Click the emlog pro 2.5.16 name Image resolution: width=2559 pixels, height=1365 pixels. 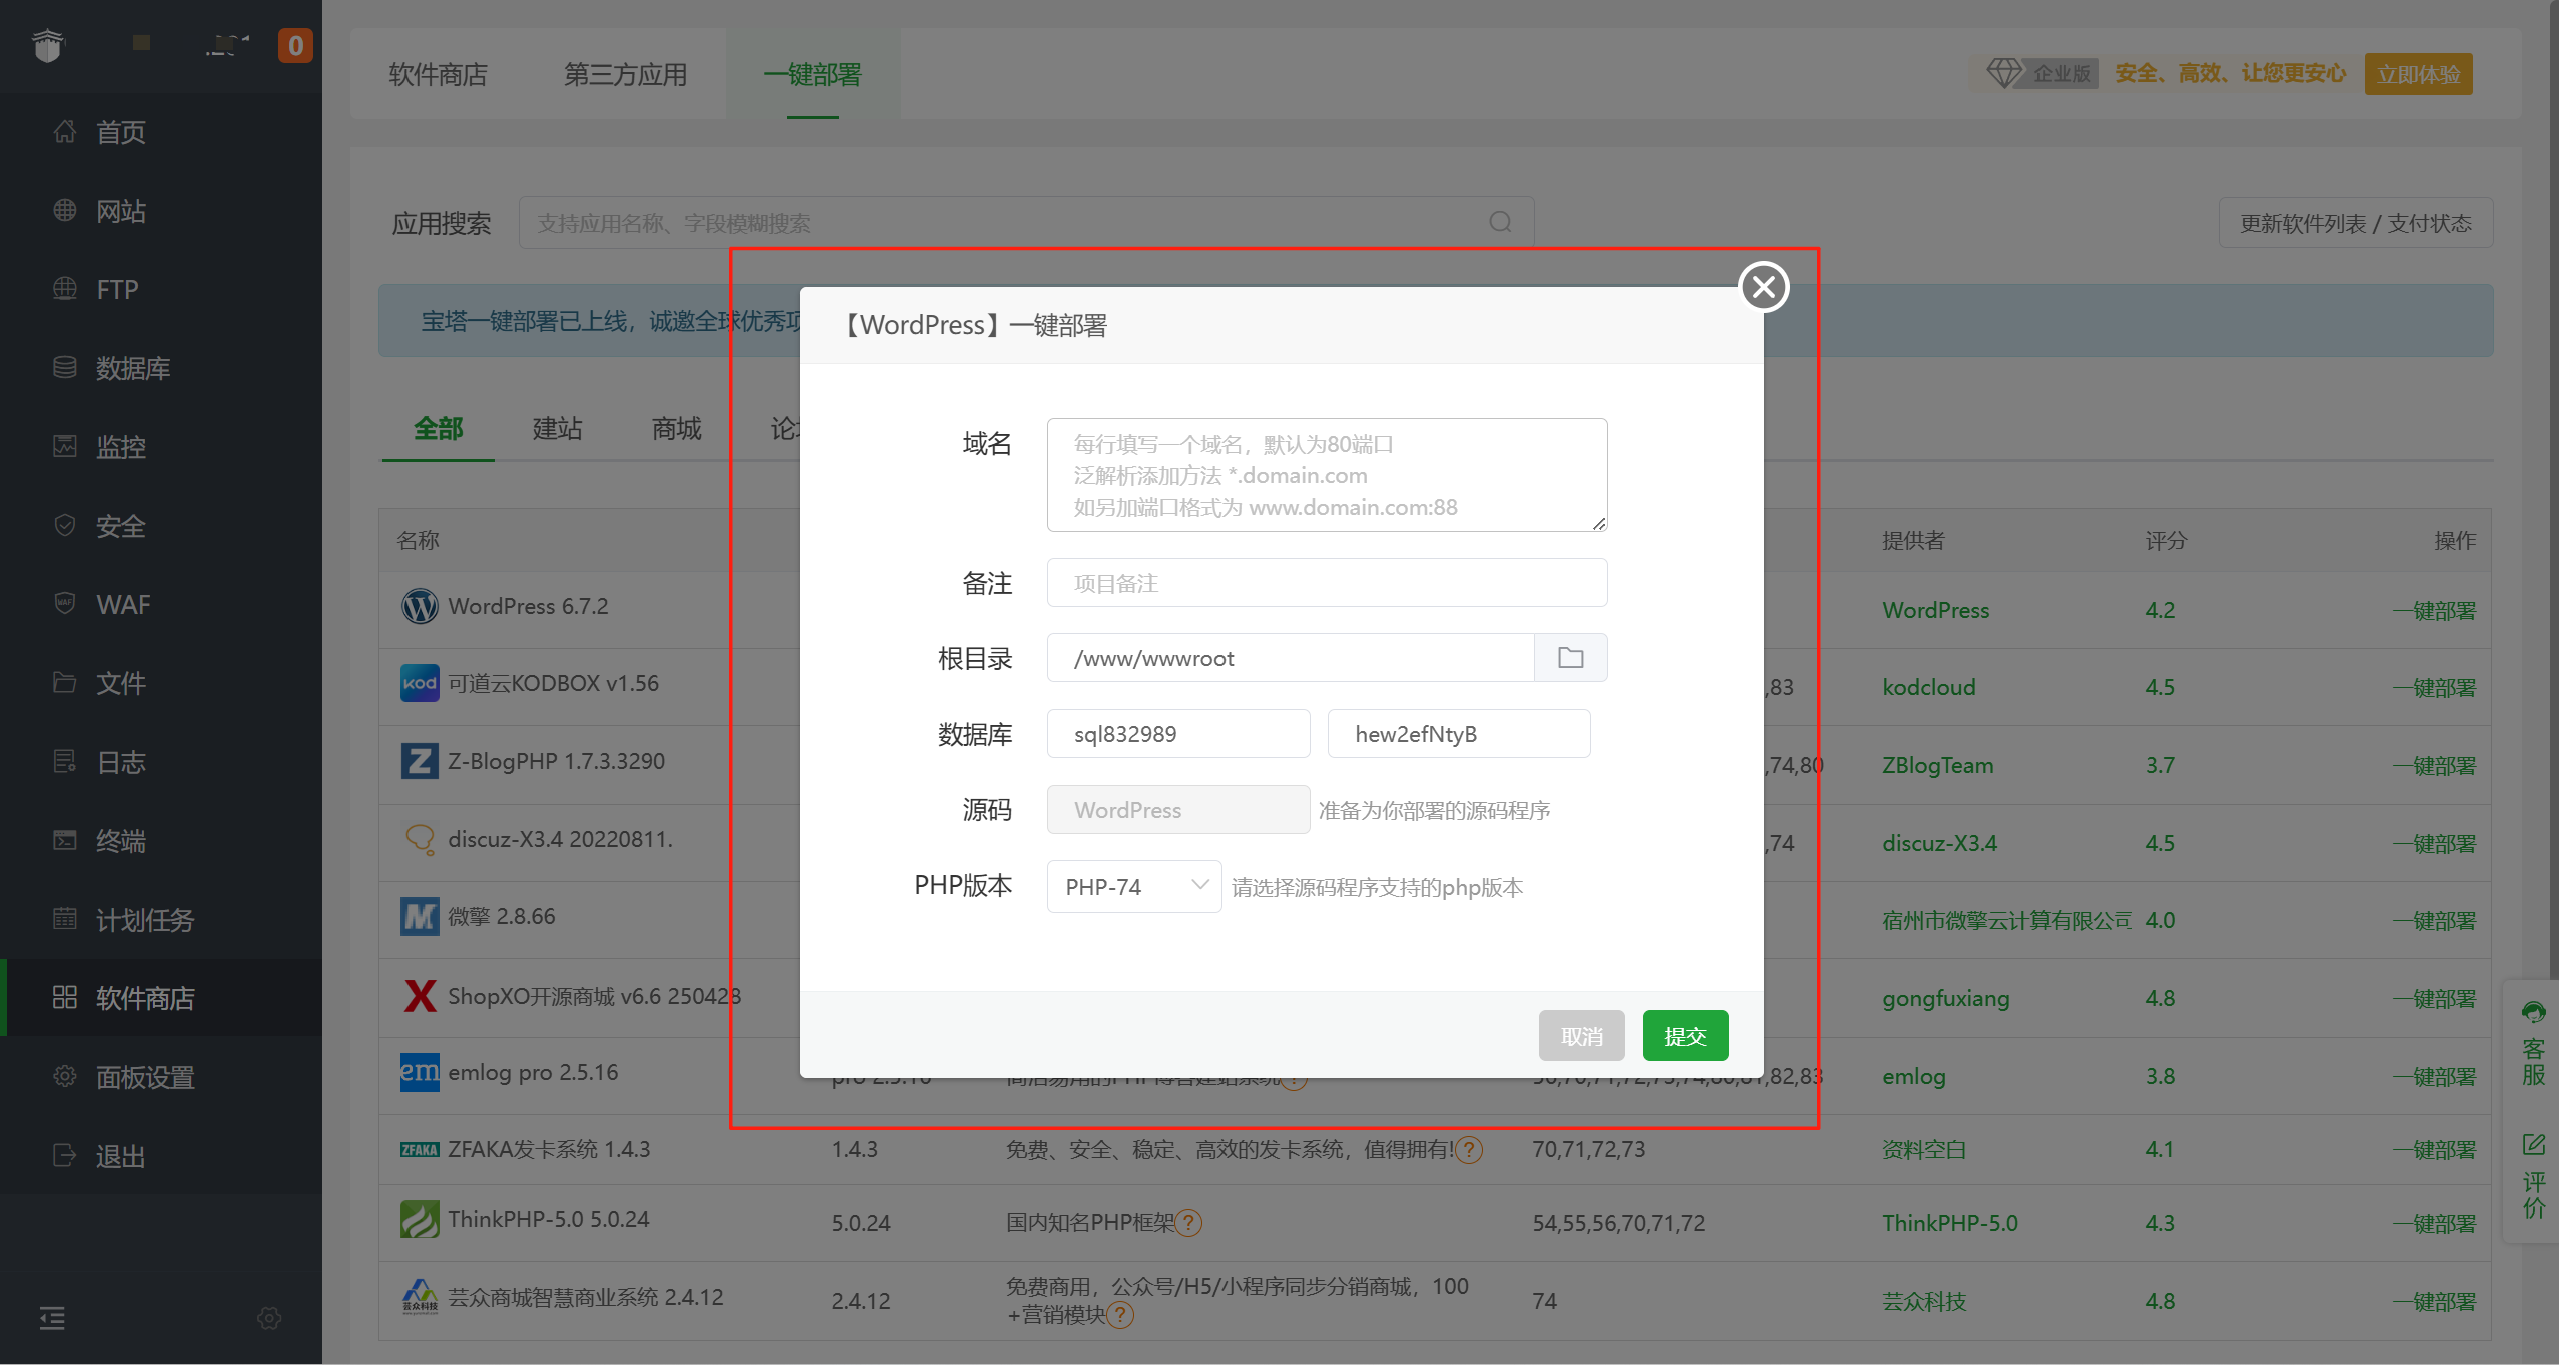[x=533, y=1072]
